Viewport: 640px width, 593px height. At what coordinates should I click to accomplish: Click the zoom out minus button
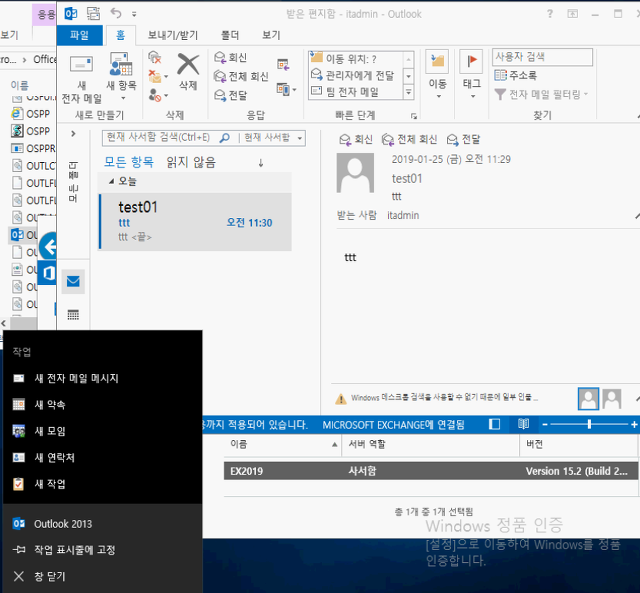pyautogui.click(x=544, y=425)
